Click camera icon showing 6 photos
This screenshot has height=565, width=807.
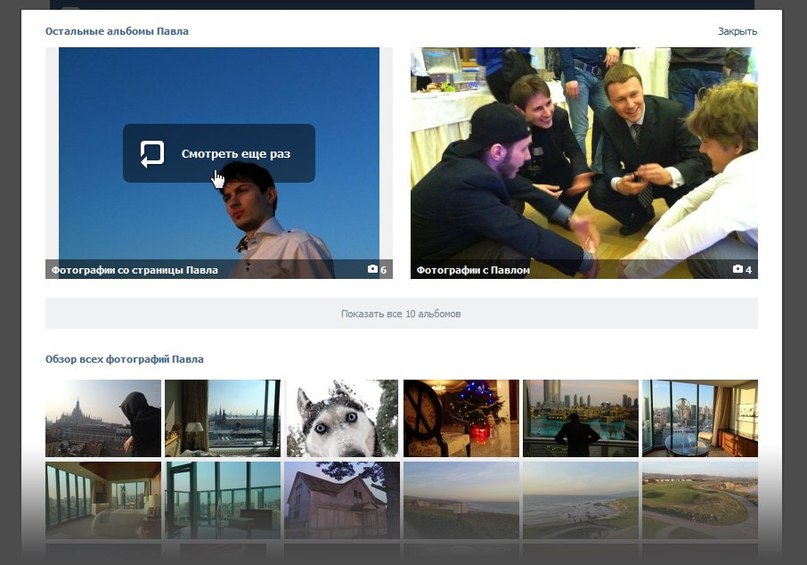[373, 269]
